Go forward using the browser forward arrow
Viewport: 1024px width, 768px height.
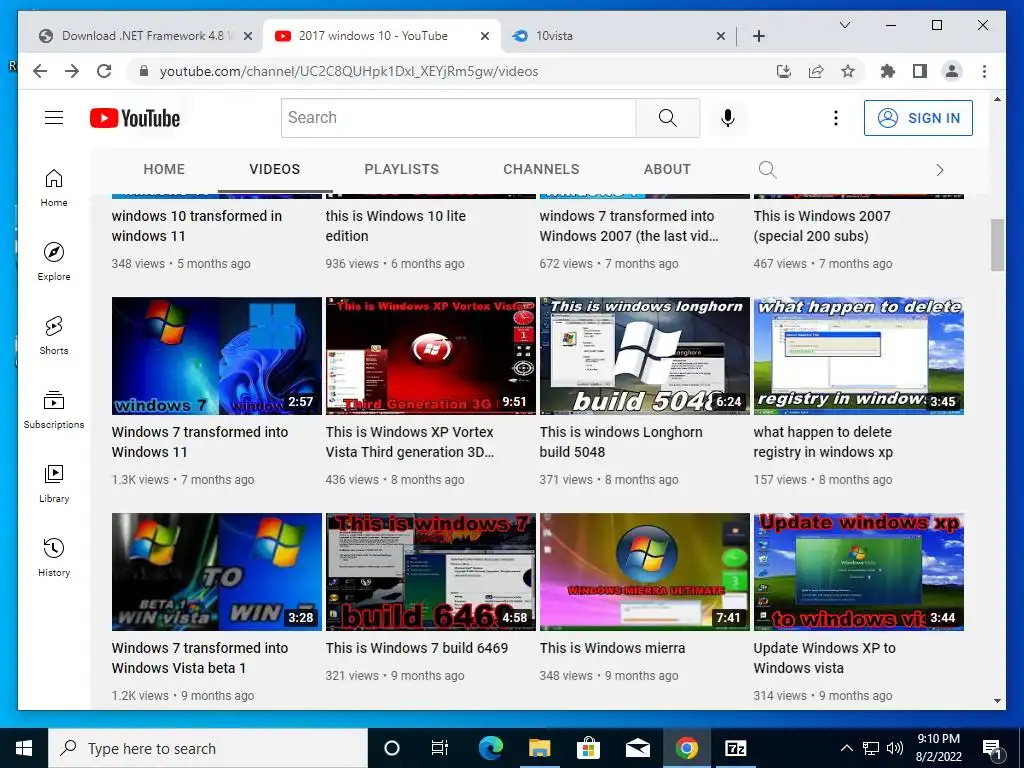tap(72, 71)
